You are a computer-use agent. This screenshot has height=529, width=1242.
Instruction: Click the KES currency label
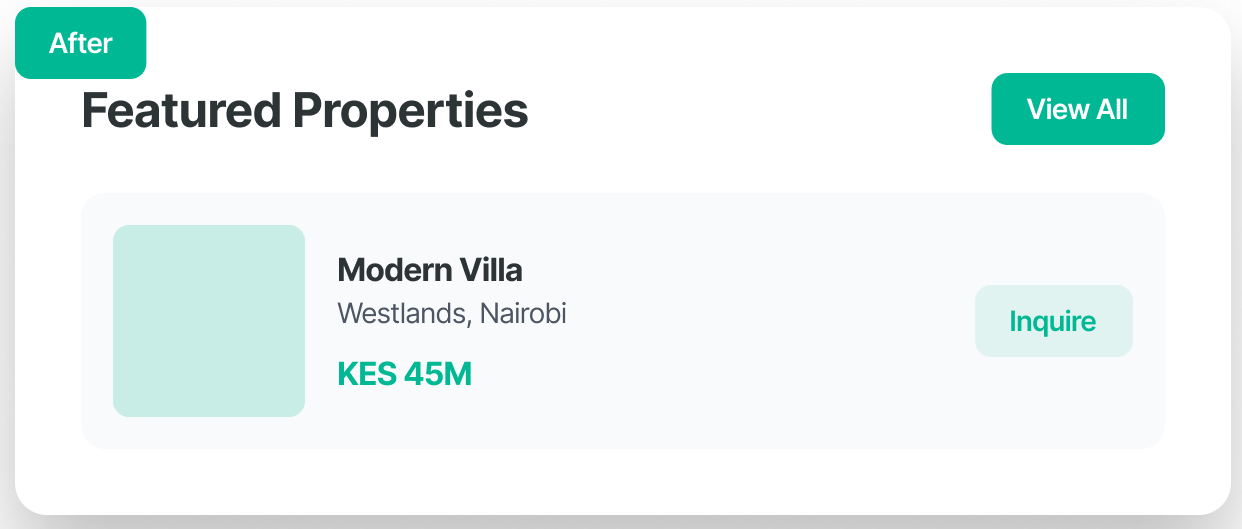pos(367,374)
